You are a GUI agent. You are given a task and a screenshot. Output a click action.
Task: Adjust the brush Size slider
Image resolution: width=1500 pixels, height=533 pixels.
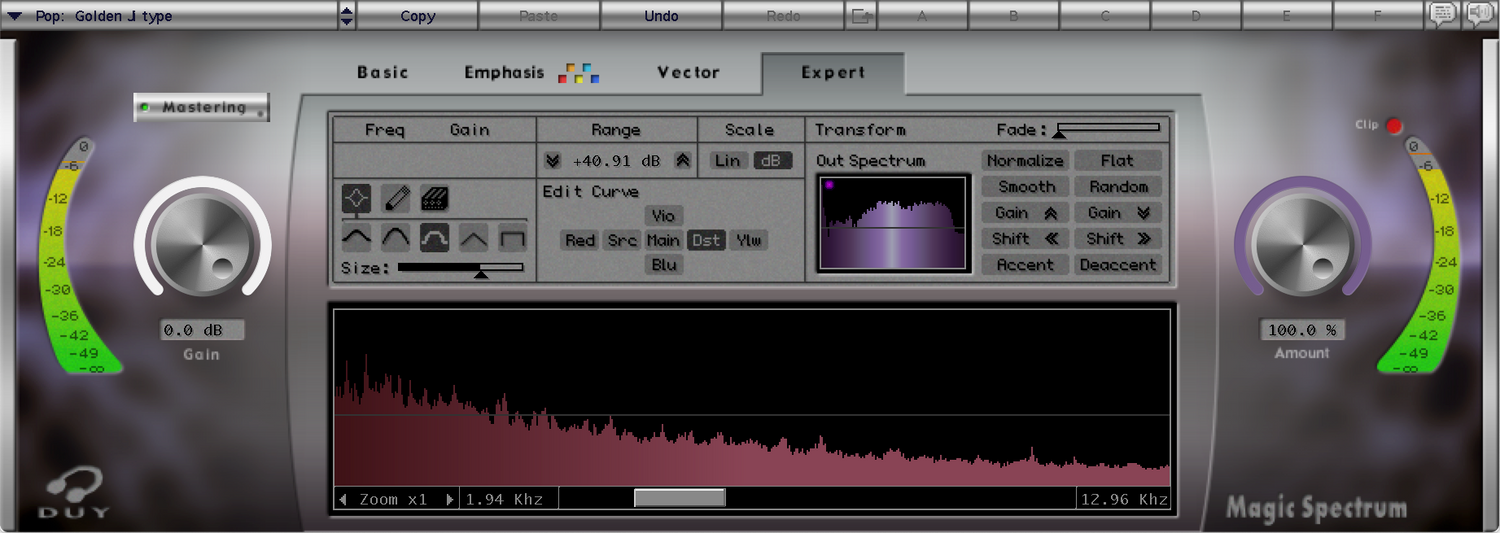tap(481, 269)
